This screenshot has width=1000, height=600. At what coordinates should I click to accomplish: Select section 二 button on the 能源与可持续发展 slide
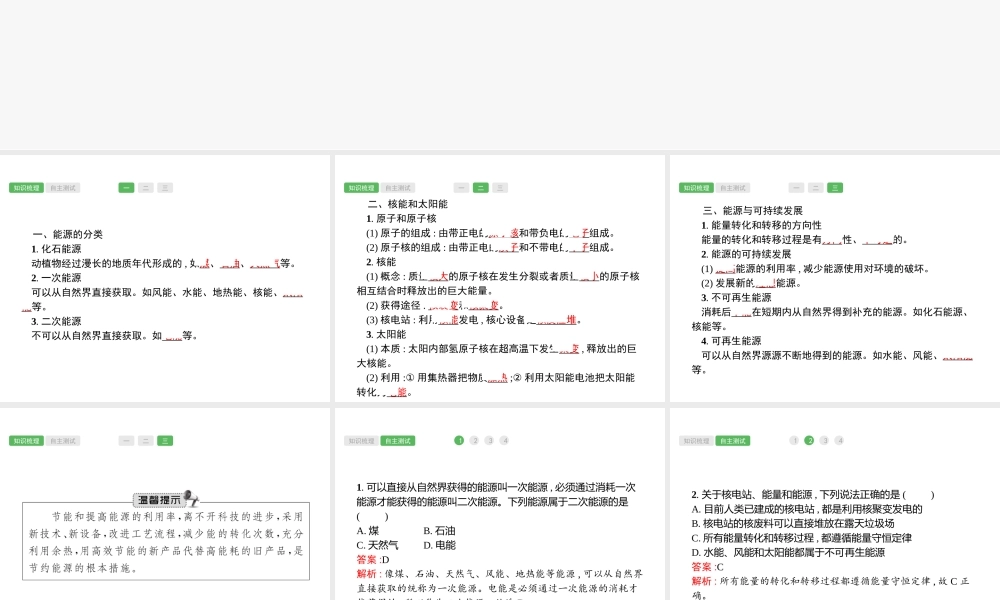coord(816,188)
